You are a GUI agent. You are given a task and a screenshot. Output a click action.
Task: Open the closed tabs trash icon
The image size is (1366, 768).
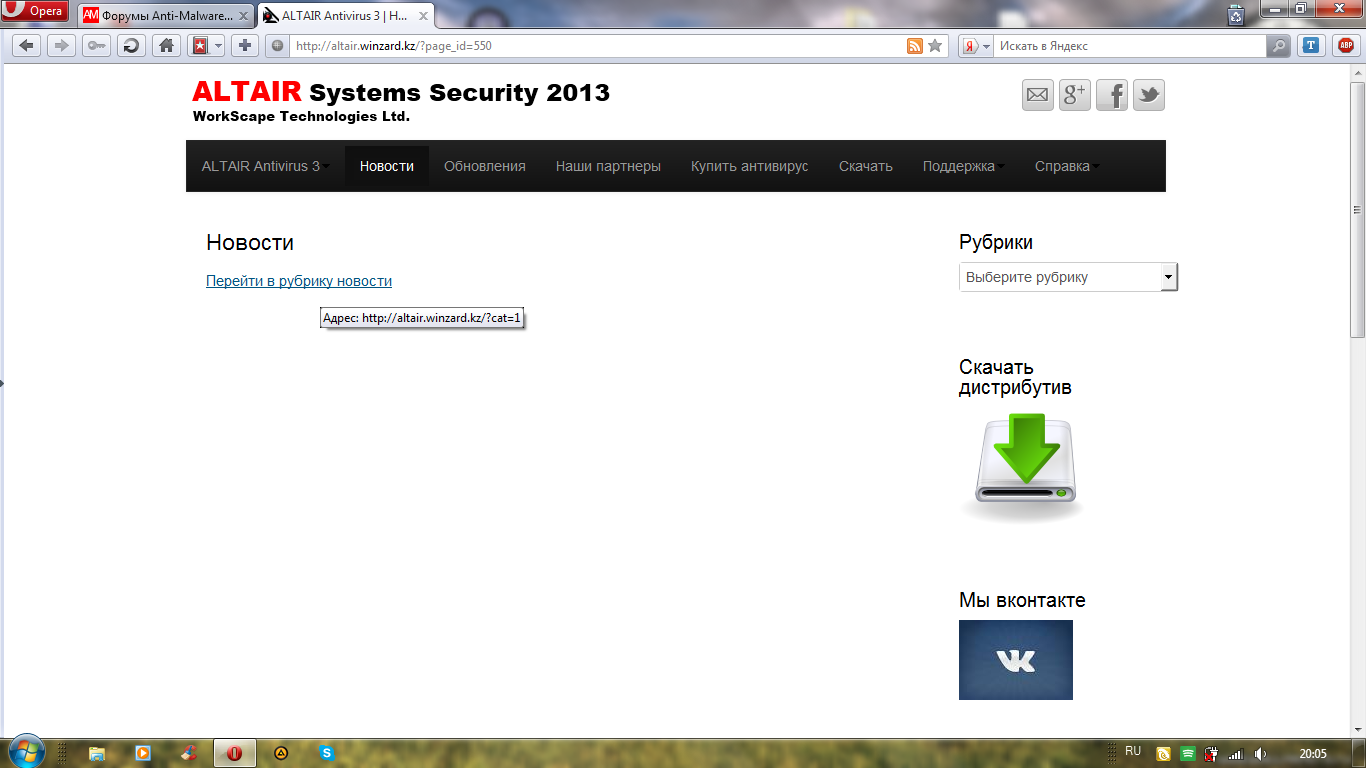(1237, 14)
